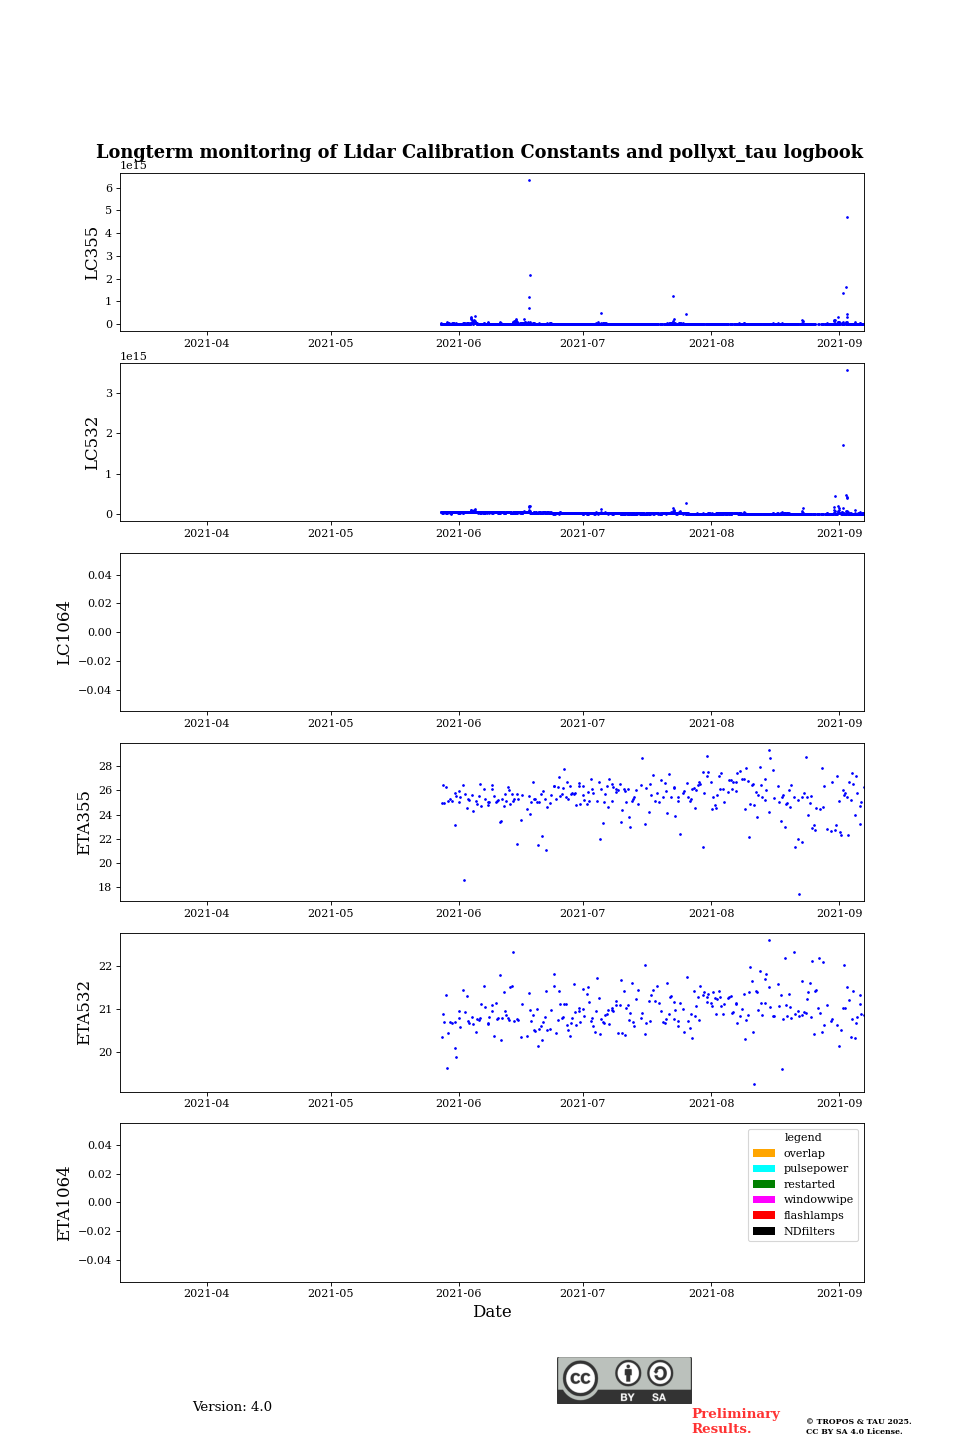Click the highest outlier point in the LC532 plot
Screen dimensions: 960x1440
[x=847, y=370]
